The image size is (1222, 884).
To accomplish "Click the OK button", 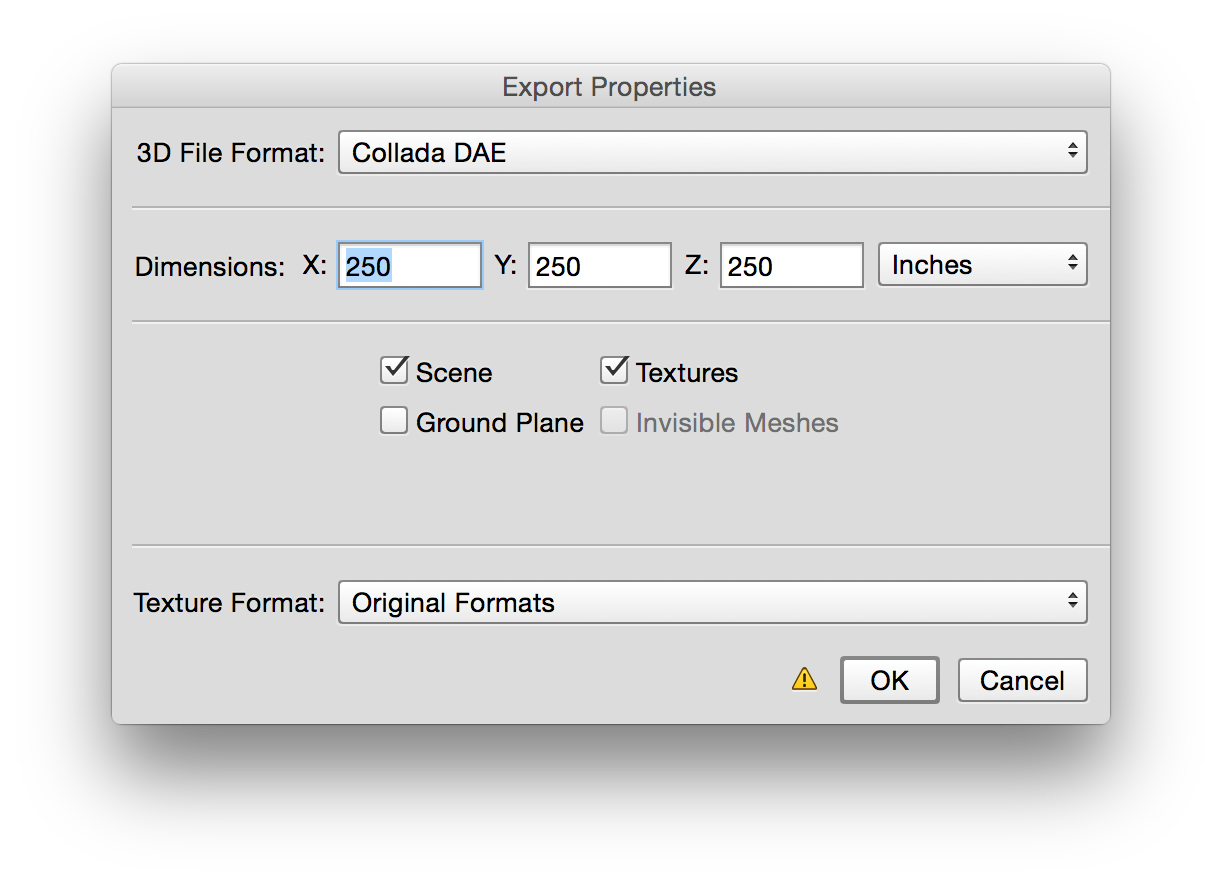I will [x=889, y=680].
